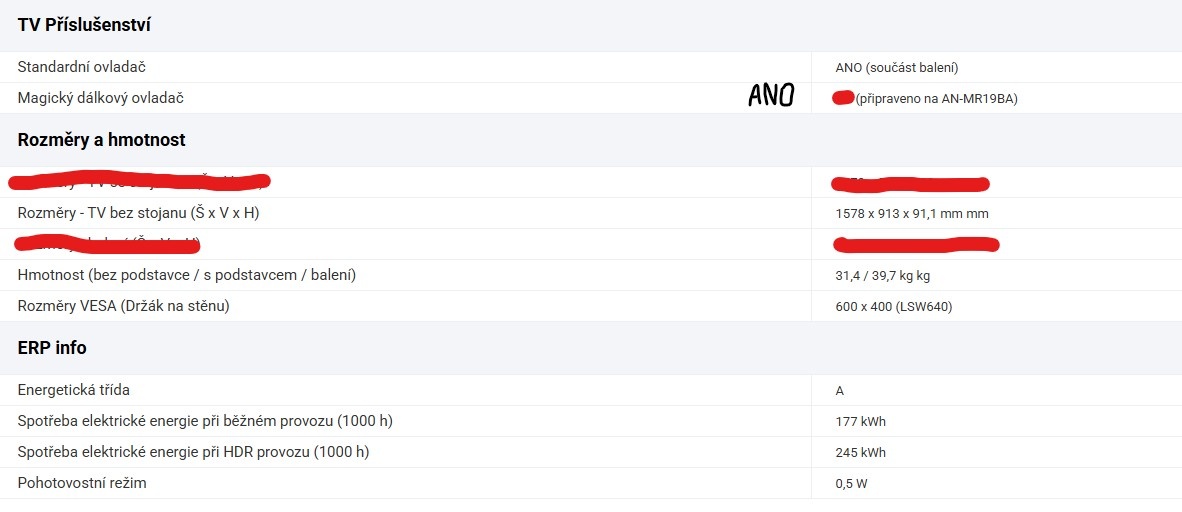
Task: Click the energy class value A
Action: (840, 391)
